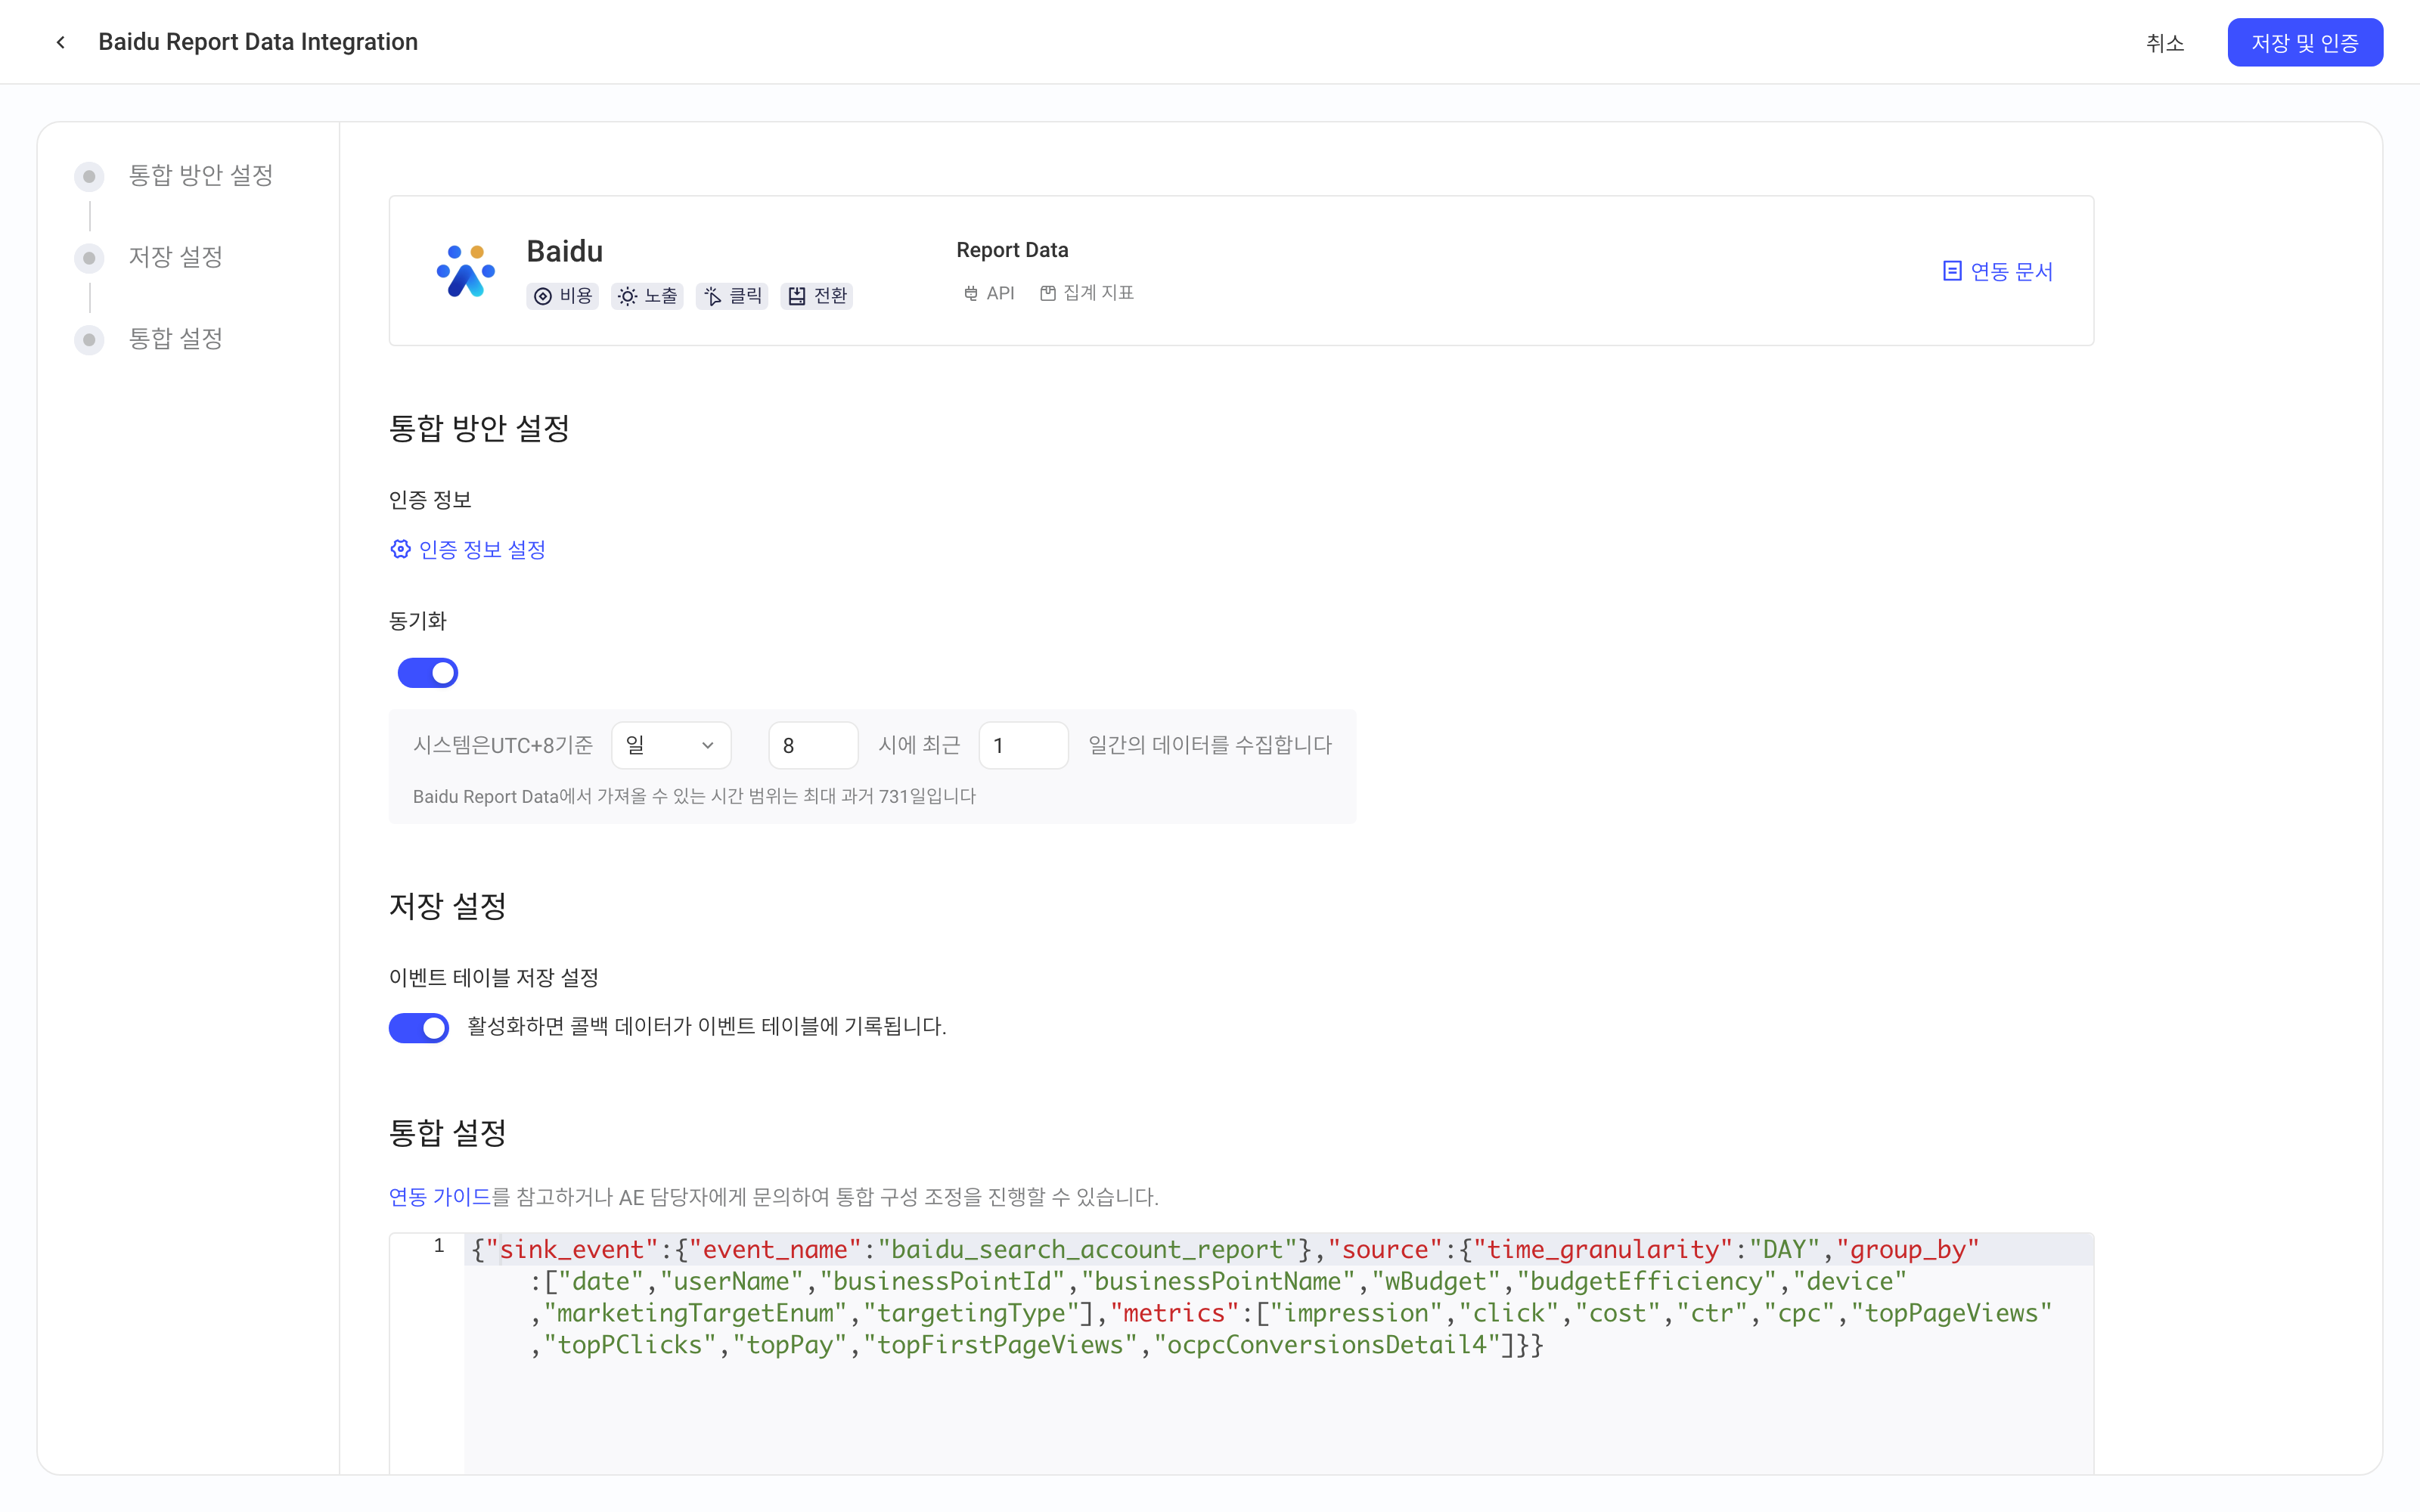Click the 취소 cancel button

2165,42
